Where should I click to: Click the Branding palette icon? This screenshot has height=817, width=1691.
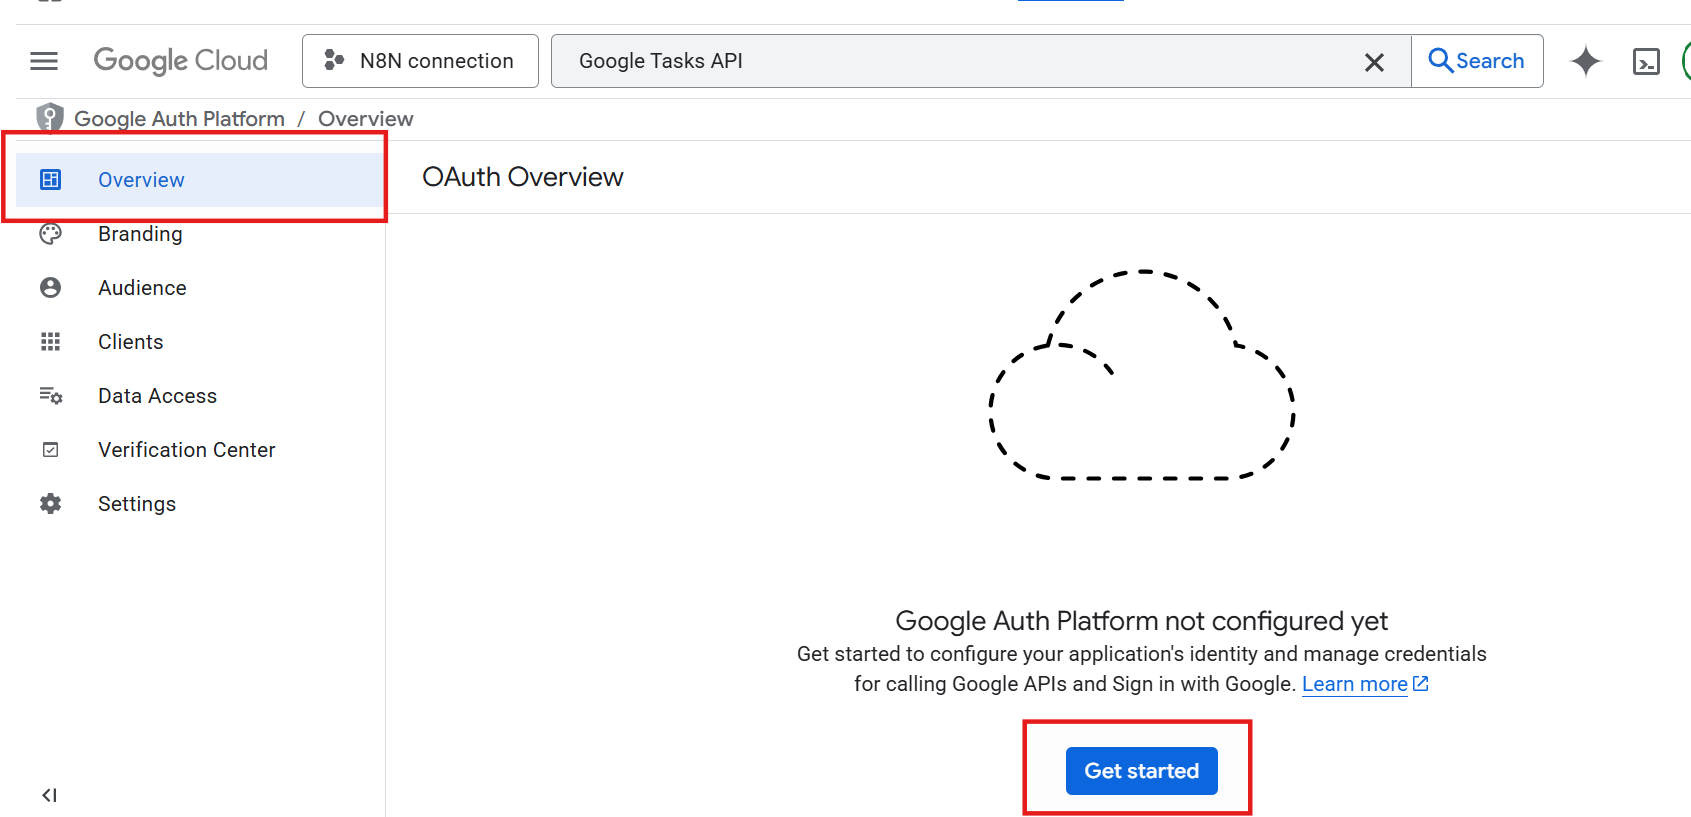tap(50, 234)
